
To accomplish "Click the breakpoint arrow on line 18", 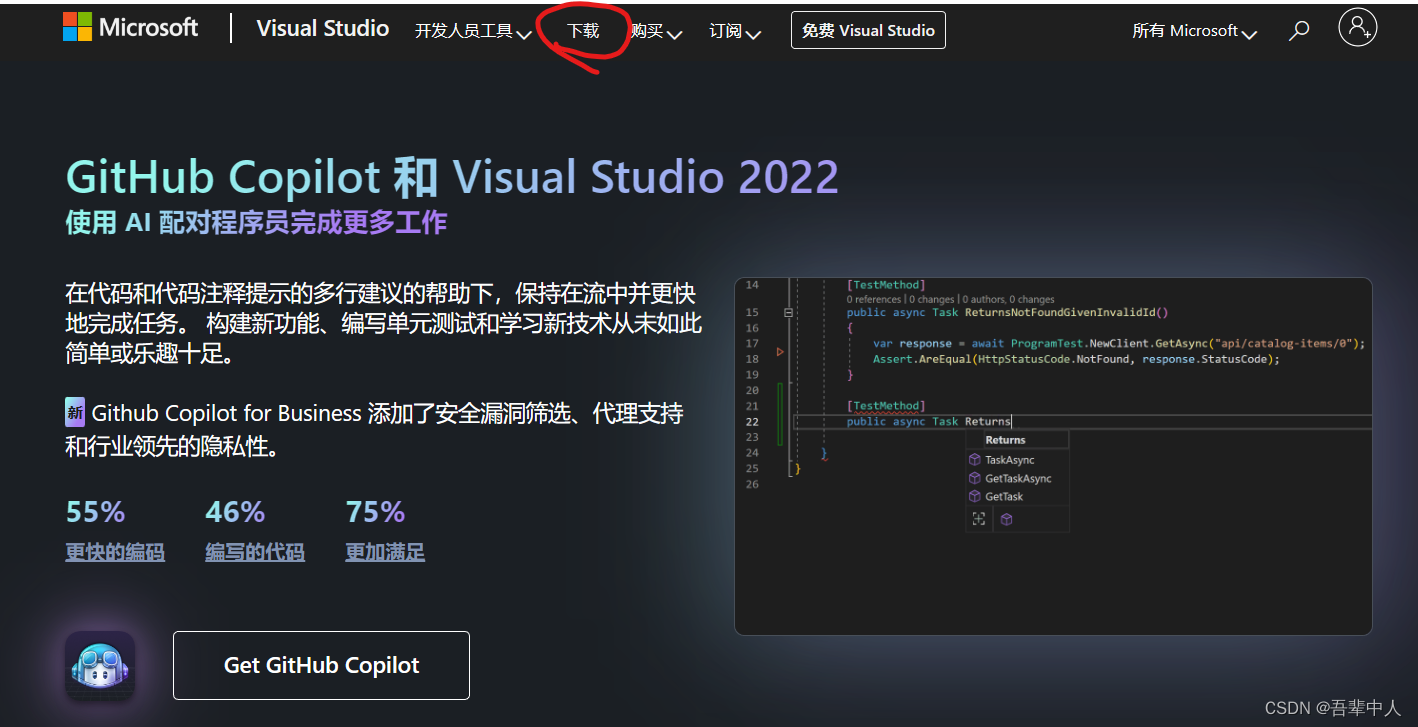I will click(780, 351).
